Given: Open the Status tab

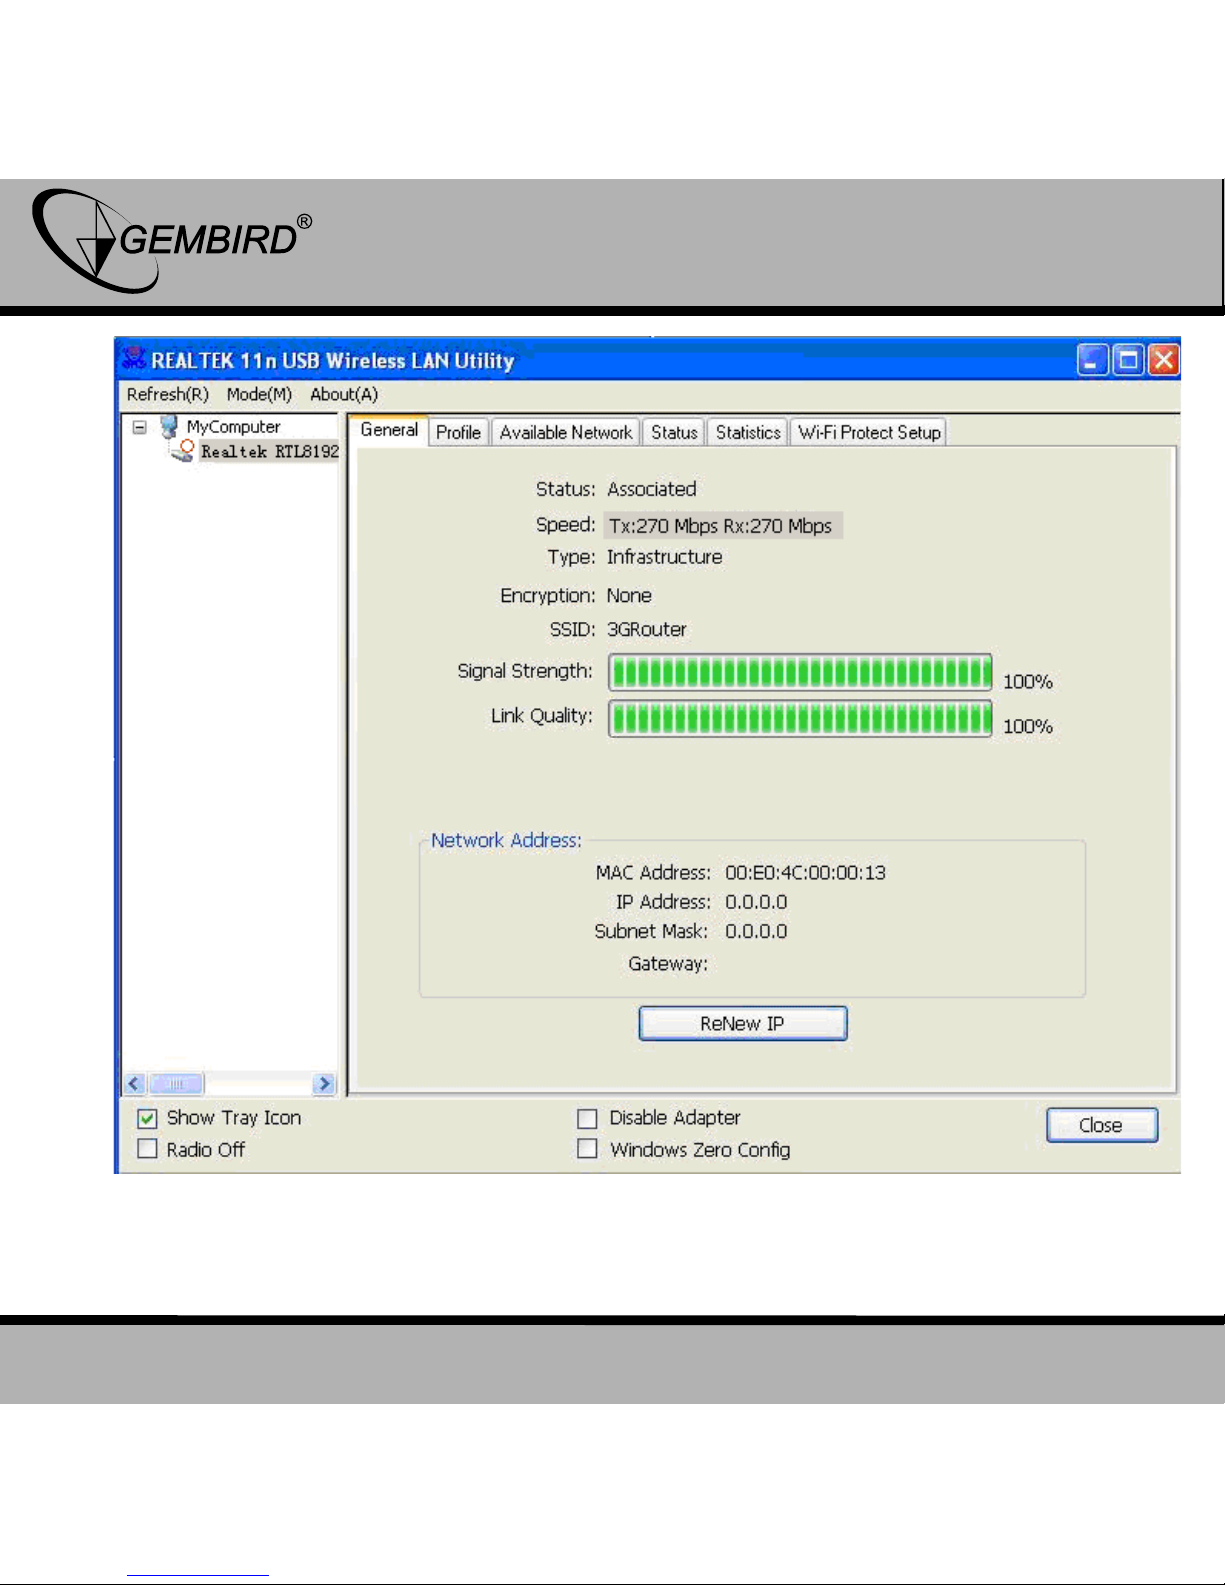Looking at the screenshot, I should coord(674,432).
